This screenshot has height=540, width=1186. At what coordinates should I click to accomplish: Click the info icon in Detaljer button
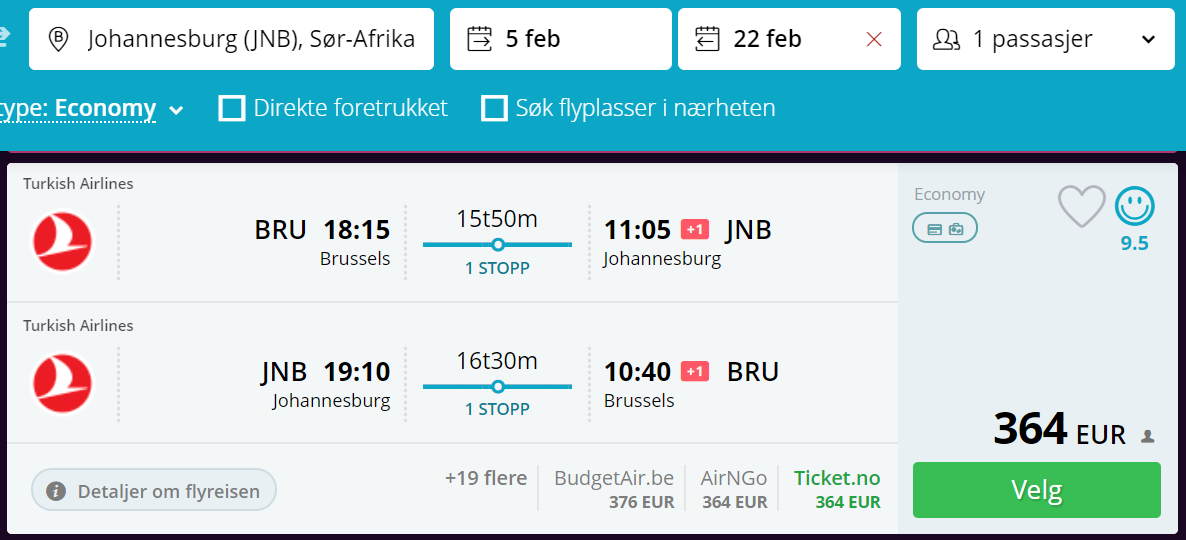click(x=56, y=492)
